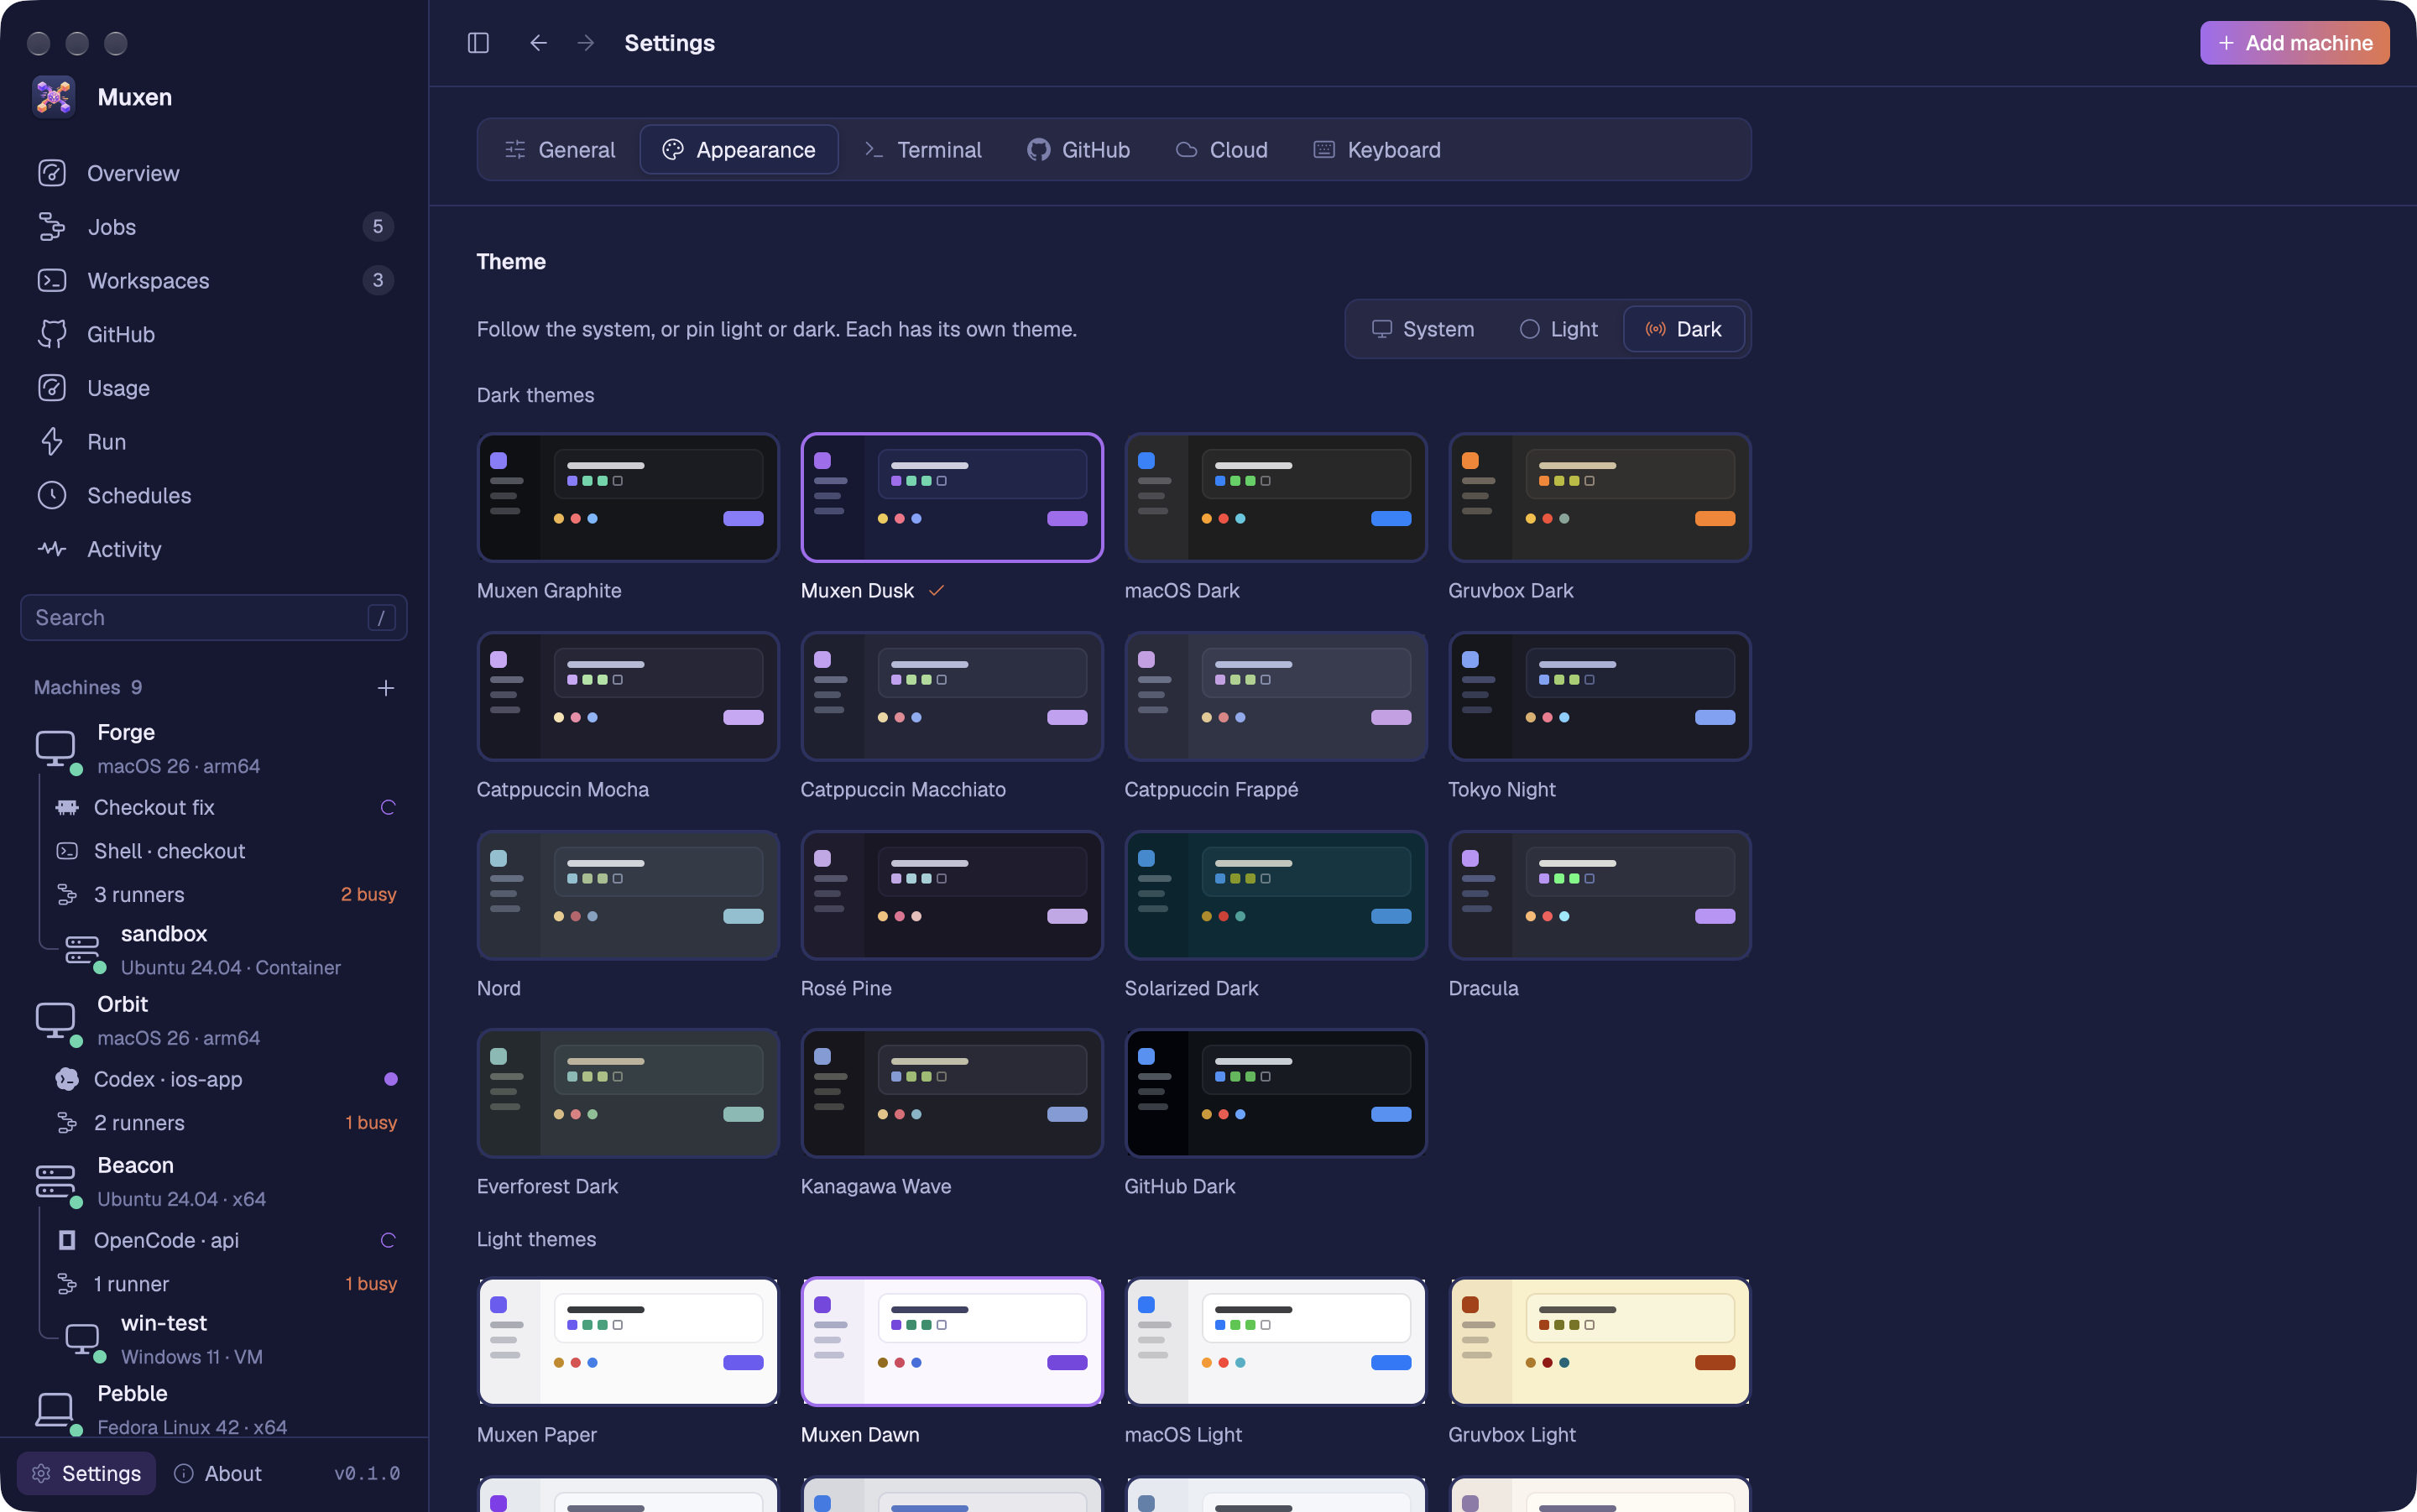Viewport: 2417px width, 1512px height.
Task: Choose the Gruvbox Dark theme
Action: tap(1600, 497)
